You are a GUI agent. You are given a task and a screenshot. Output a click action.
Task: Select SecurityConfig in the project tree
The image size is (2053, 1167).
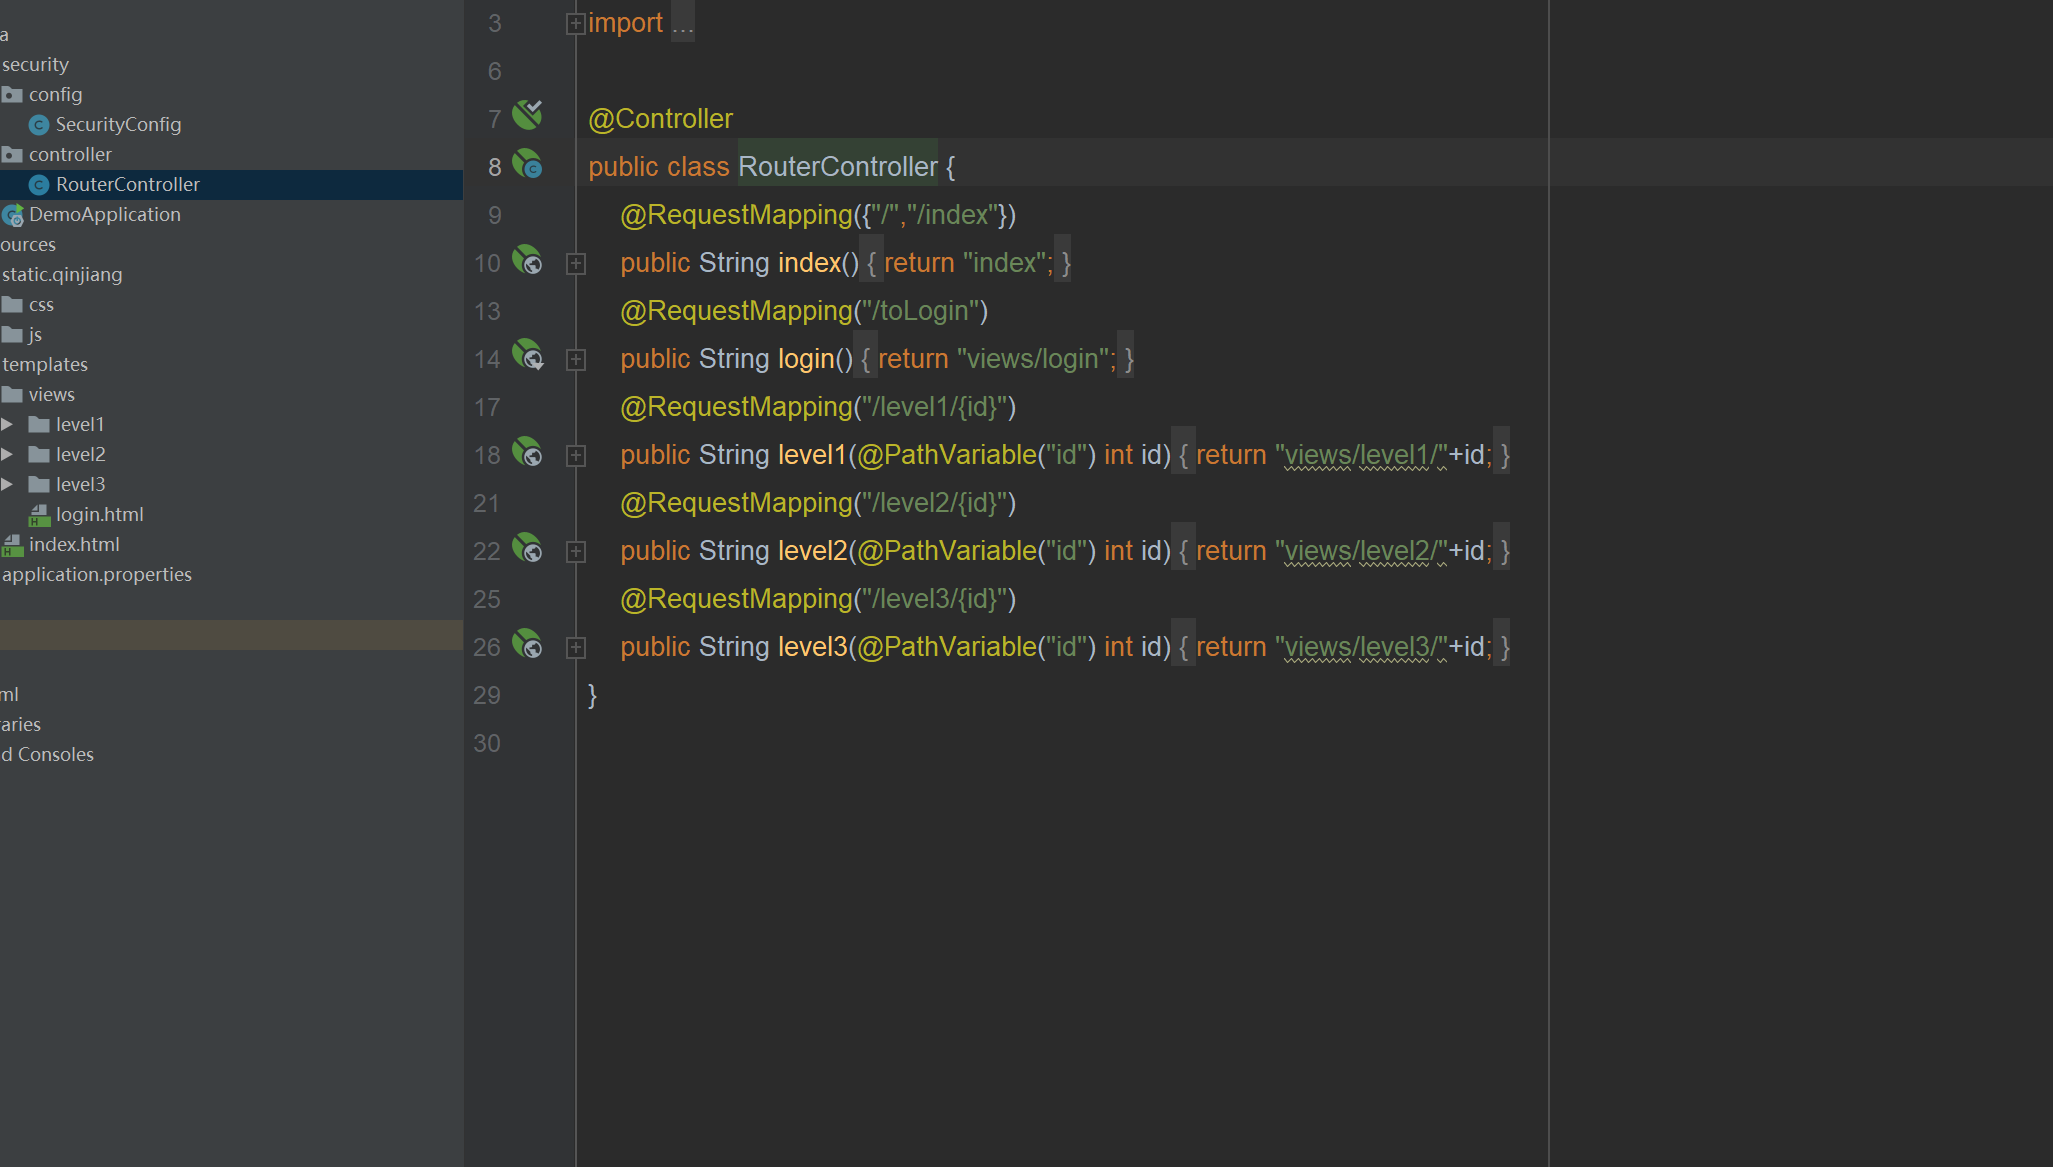118,125
